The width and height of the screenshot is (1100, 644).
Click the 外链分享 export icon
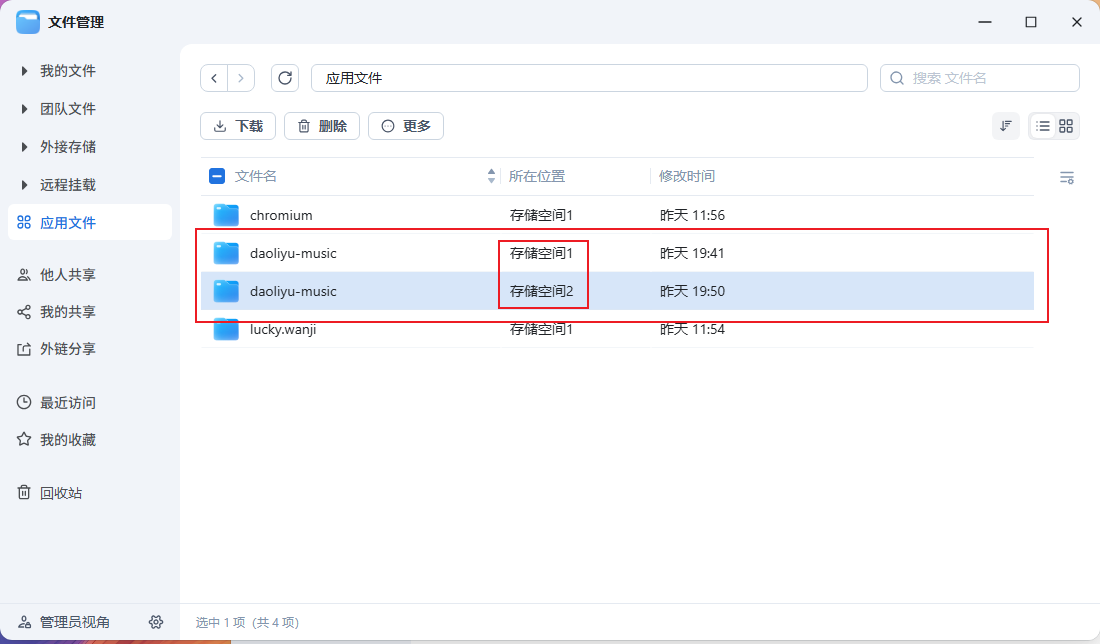coord(24,349)
